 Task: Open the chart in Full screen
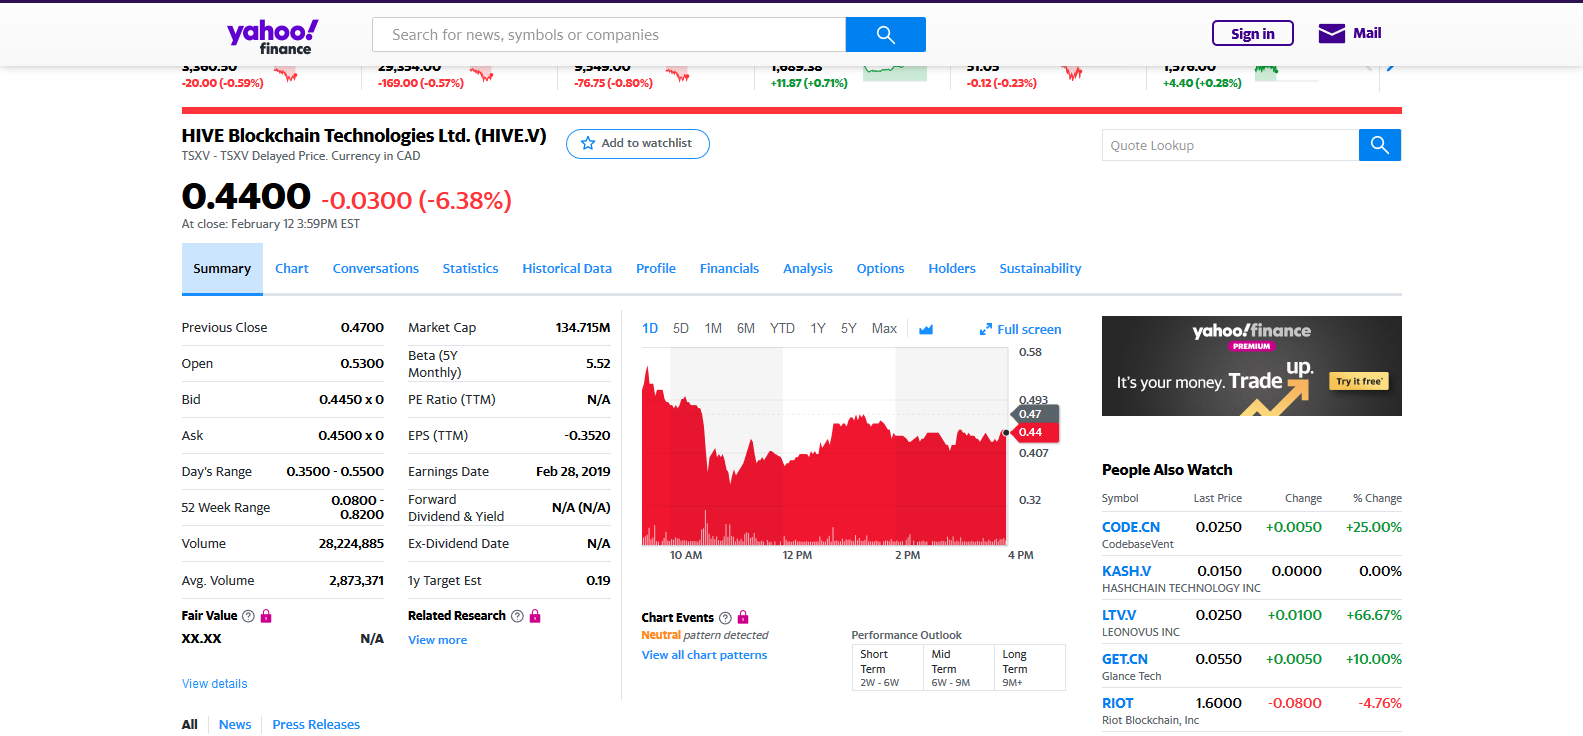(x=1020, y=329)
